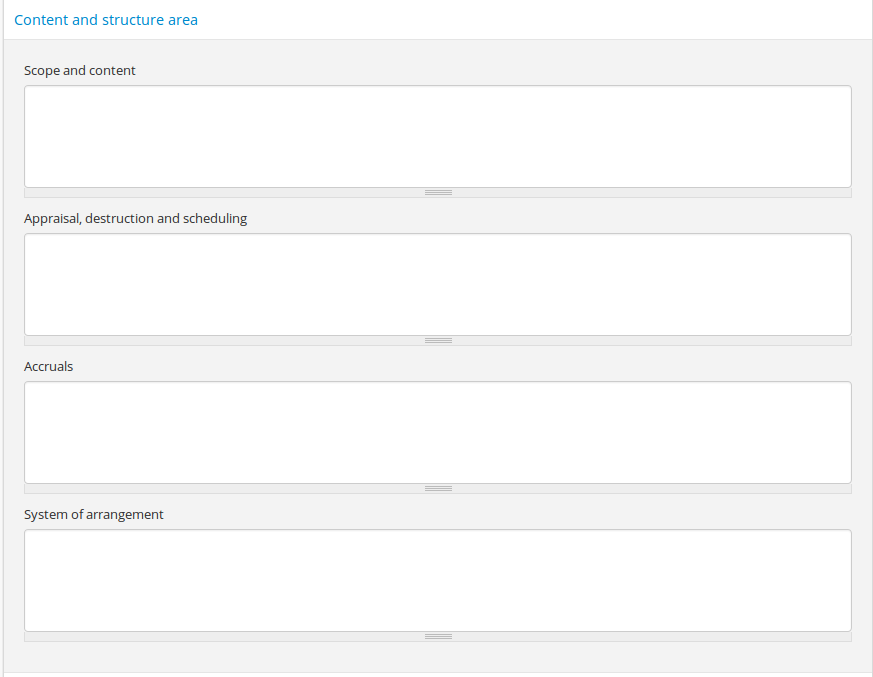Select the System of arrangement text area
Screen dimensions: 873x677
coord(438,580)
